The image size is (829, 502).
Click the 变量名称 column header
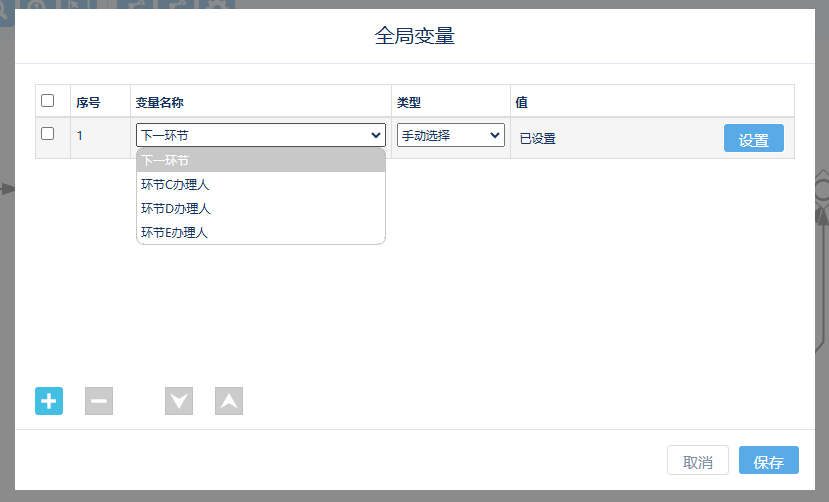(x=159, y=102)
